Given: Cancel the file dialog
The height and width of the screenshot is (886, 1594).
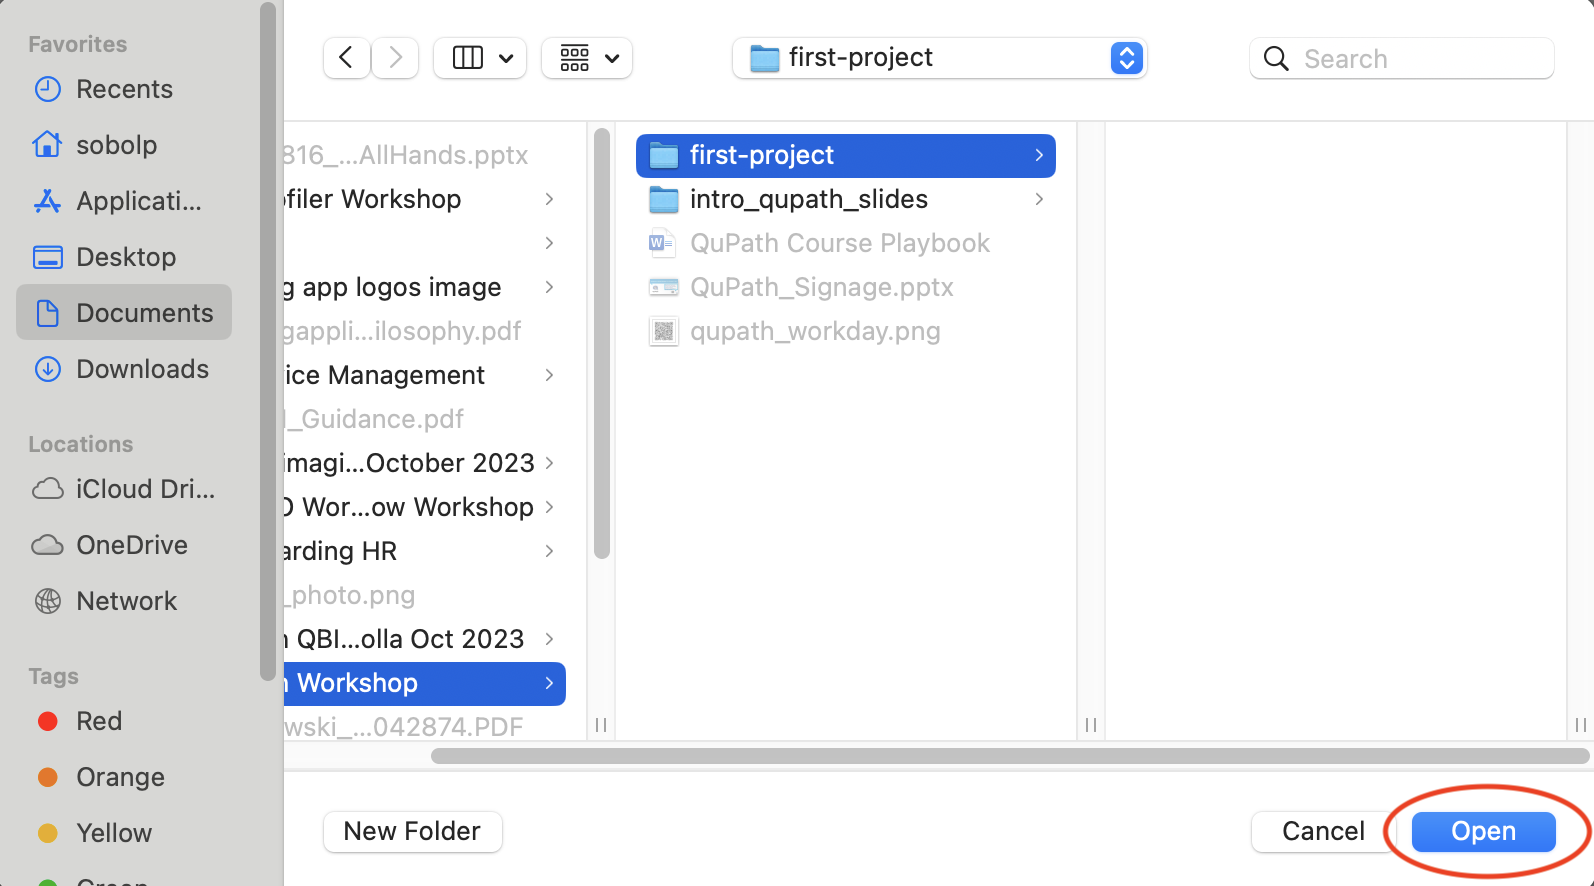Looking at the screenshot, I should tap(1322, 831).
